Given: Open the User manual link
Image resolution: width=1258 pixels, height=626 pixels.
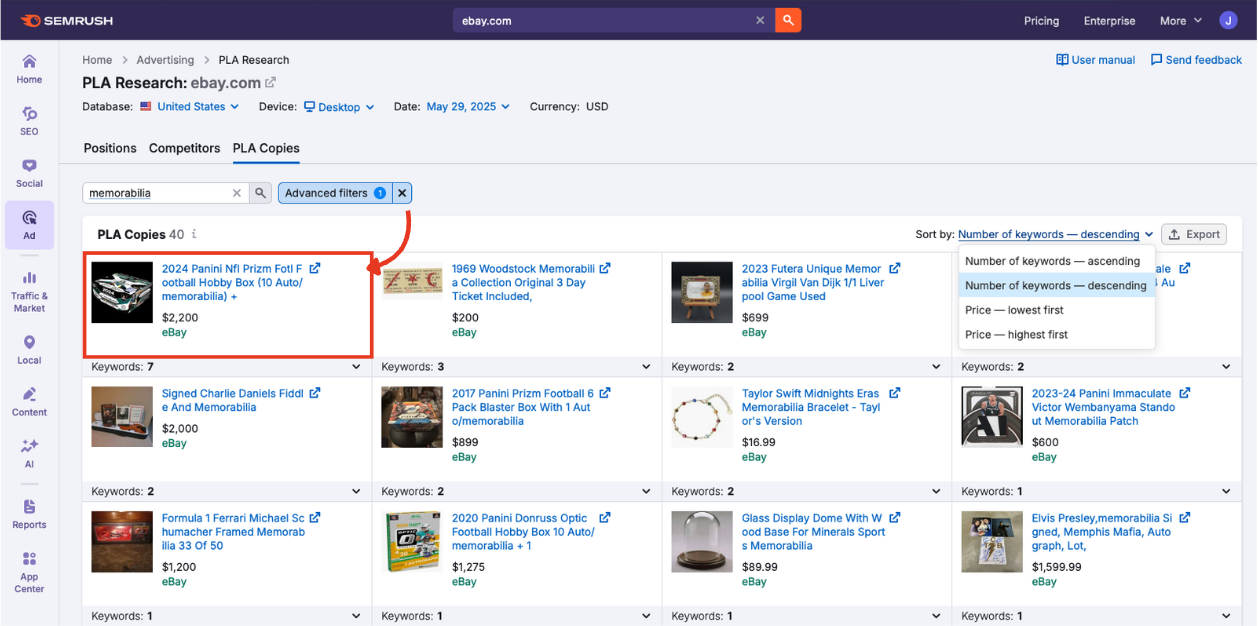Looking at the screenshot, I should pos(1095,60).
